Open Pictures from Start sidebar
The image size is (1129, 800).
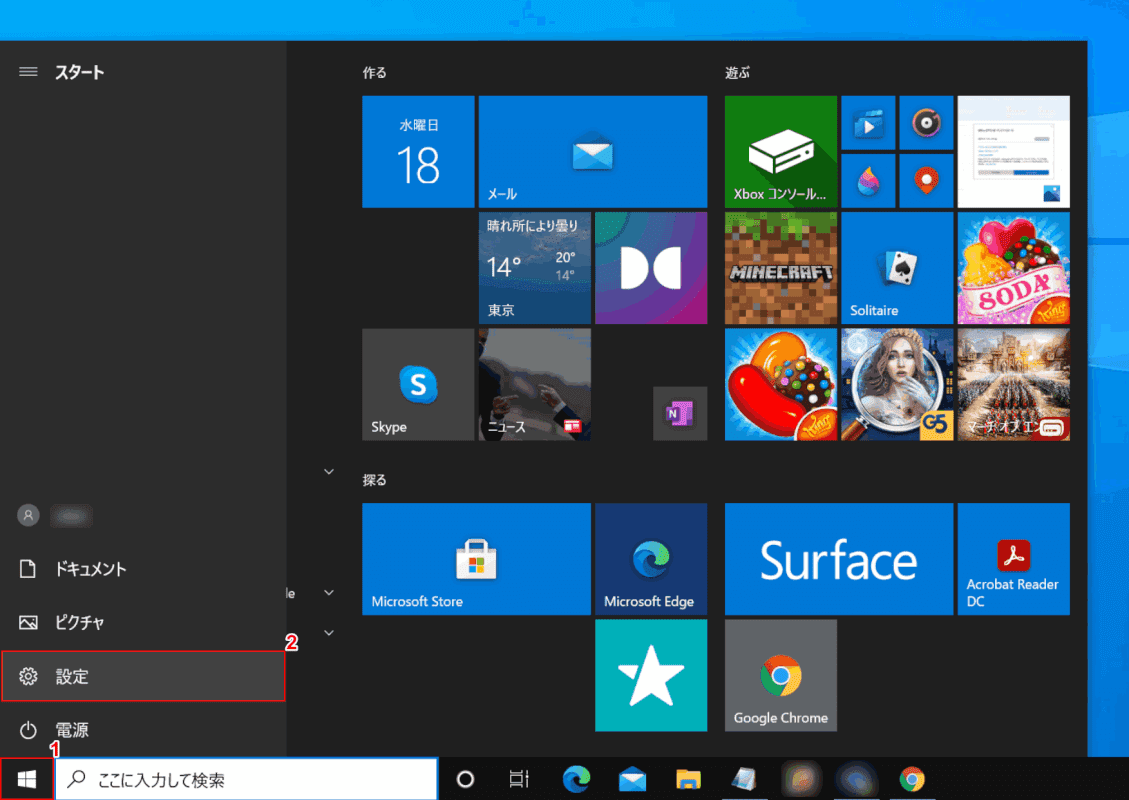[x=143, y=622]
